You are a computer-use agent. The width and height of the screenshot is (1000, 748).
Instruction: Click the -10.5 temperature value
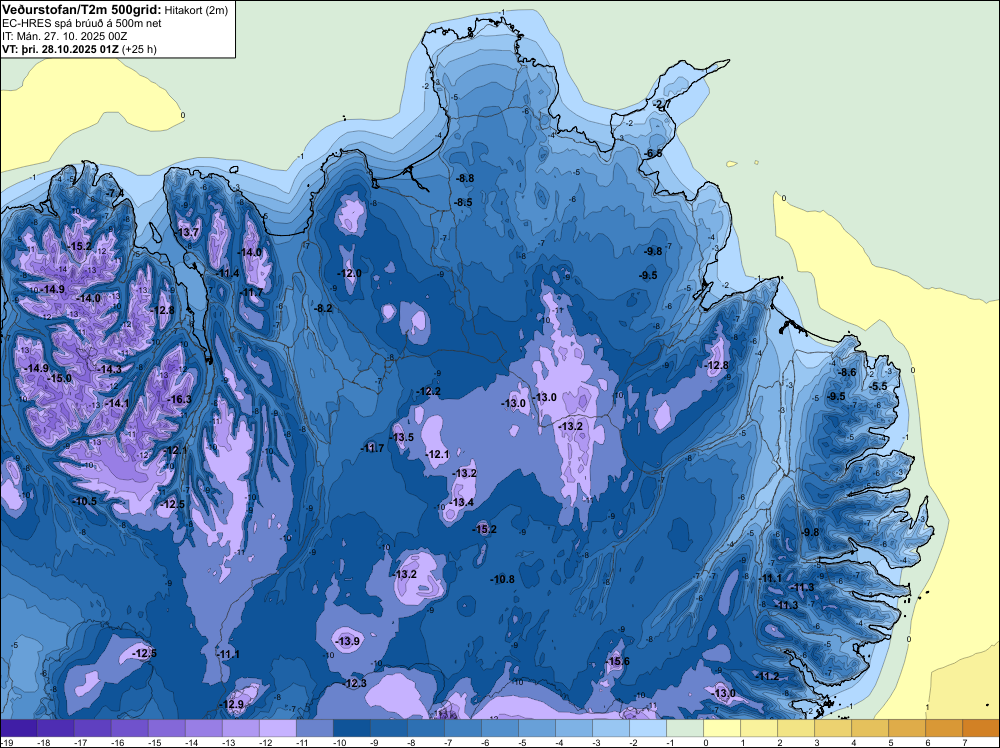pos(85,502)
